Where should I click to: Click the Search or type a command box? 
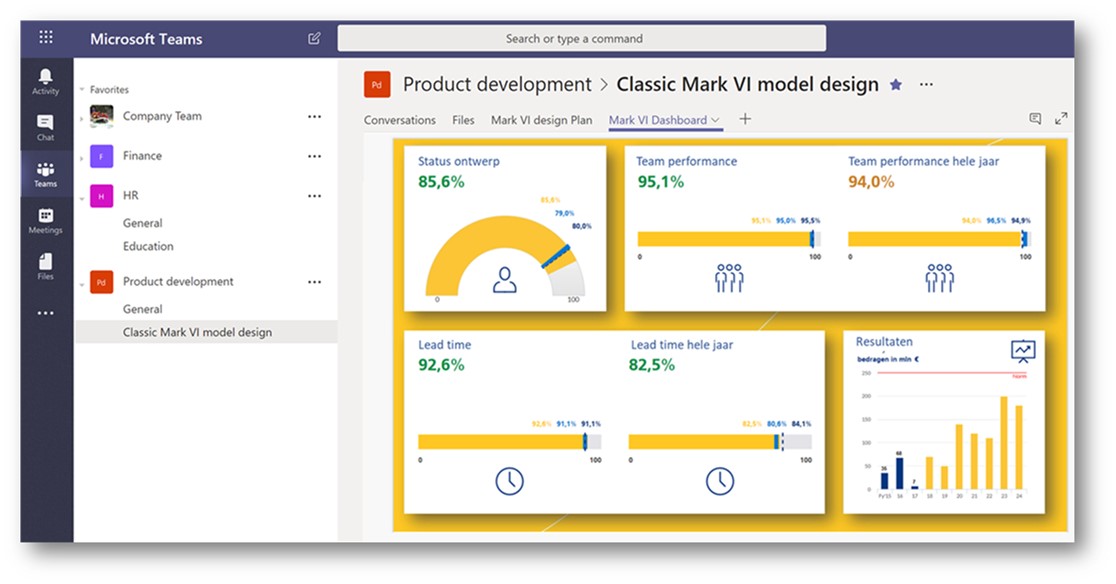[x=581, y=38]
